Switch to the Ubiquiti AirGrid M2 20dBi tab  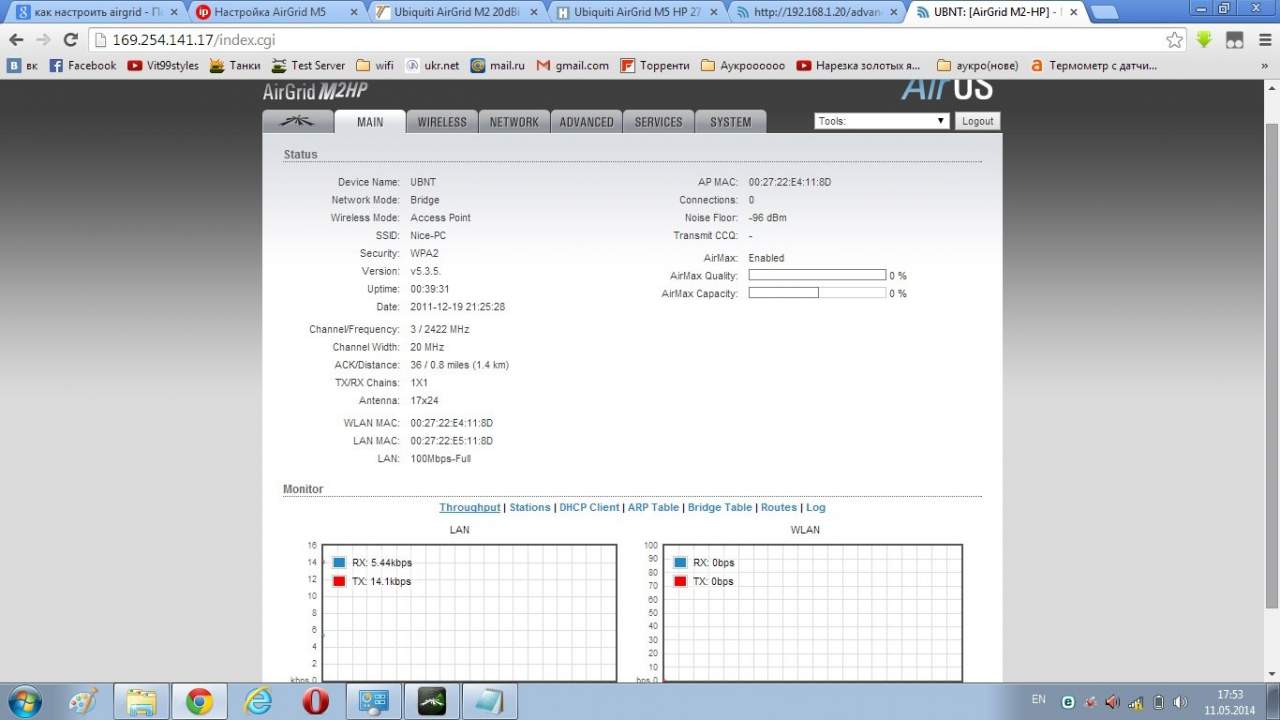[455, 12]
